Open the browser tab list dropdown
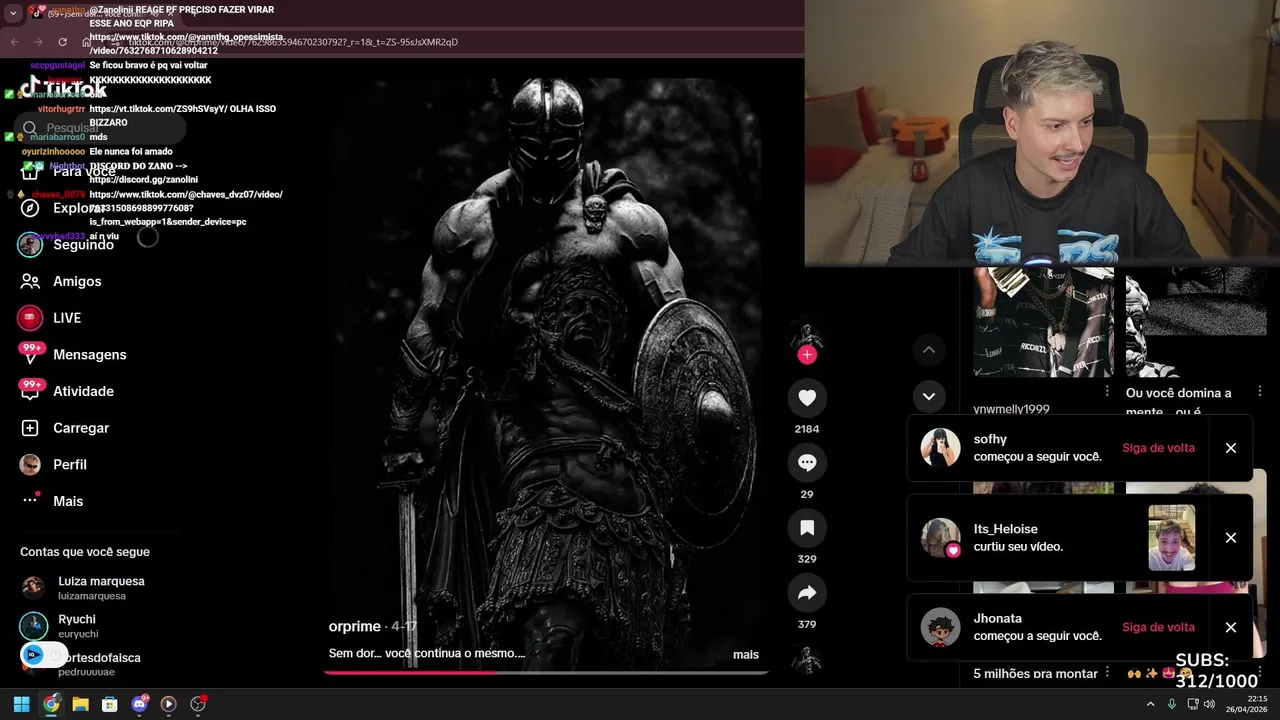Image resolution: width=1280 pixels, height=720 pixels. coord(13,14)
